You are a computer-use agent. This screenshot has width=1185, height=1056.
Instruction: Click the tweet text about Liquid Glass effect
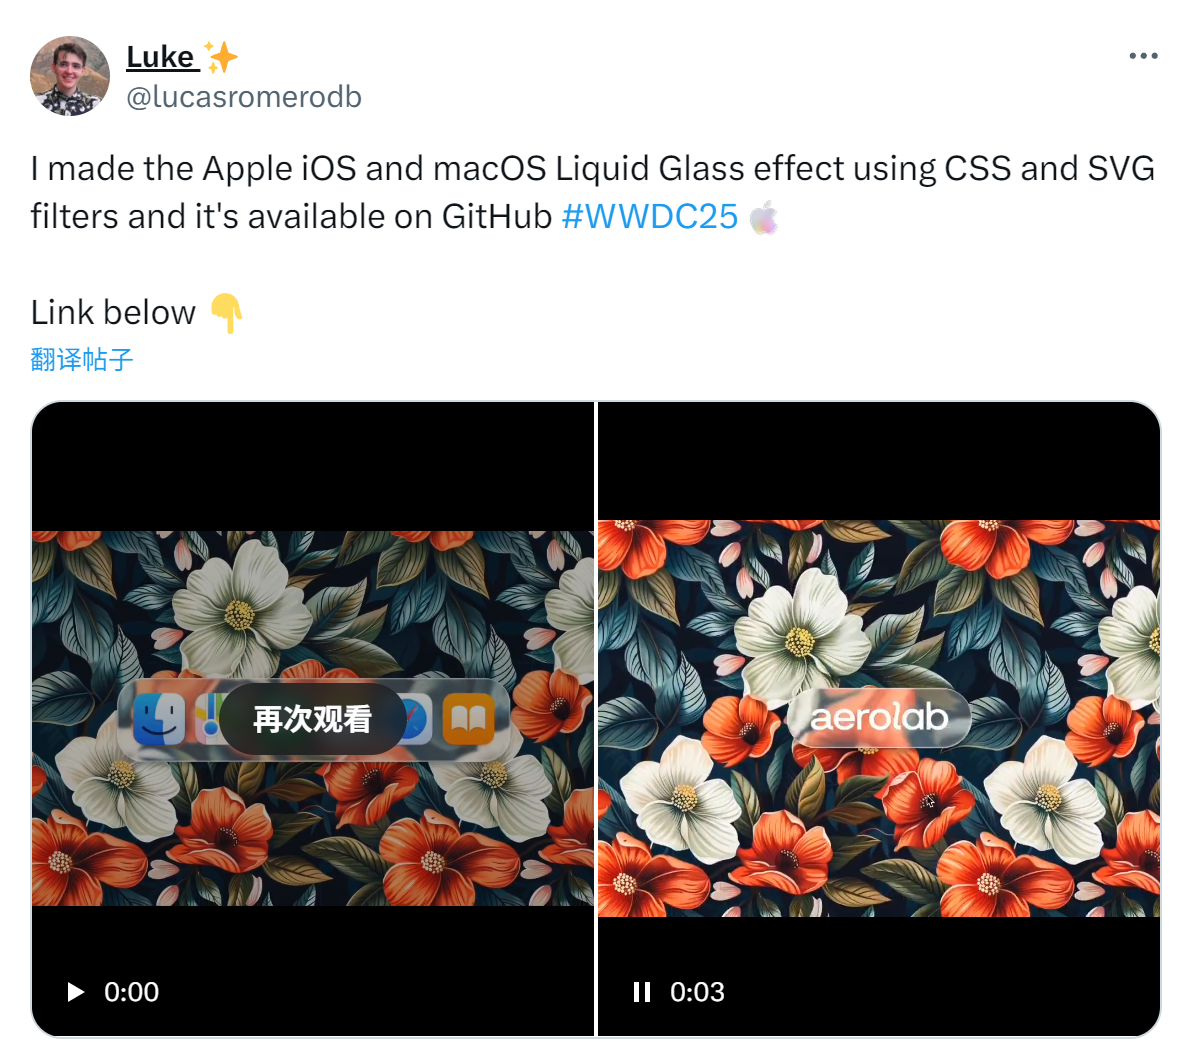click(x=592, y=192)
